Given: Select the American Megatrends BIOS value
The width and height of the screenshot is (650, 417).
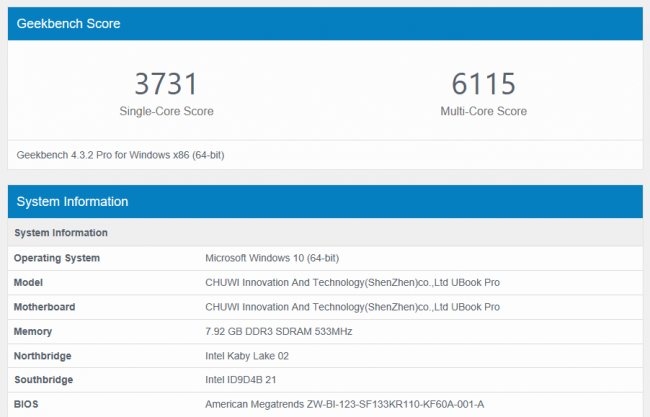Looking at the screenshot, I should click(x=344, y=404).
